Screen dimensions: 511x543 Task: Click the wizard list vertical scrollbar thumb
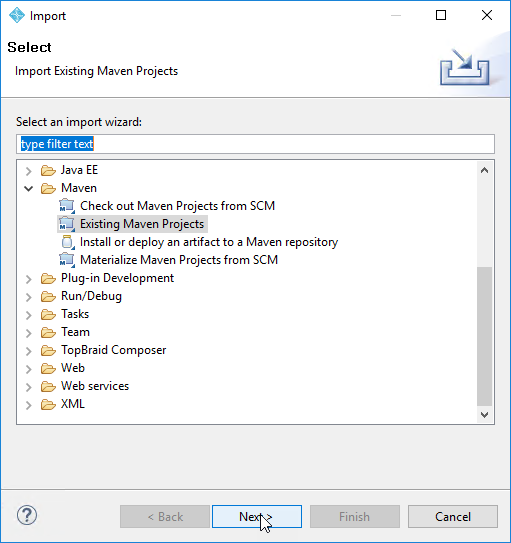pos(484,336)
